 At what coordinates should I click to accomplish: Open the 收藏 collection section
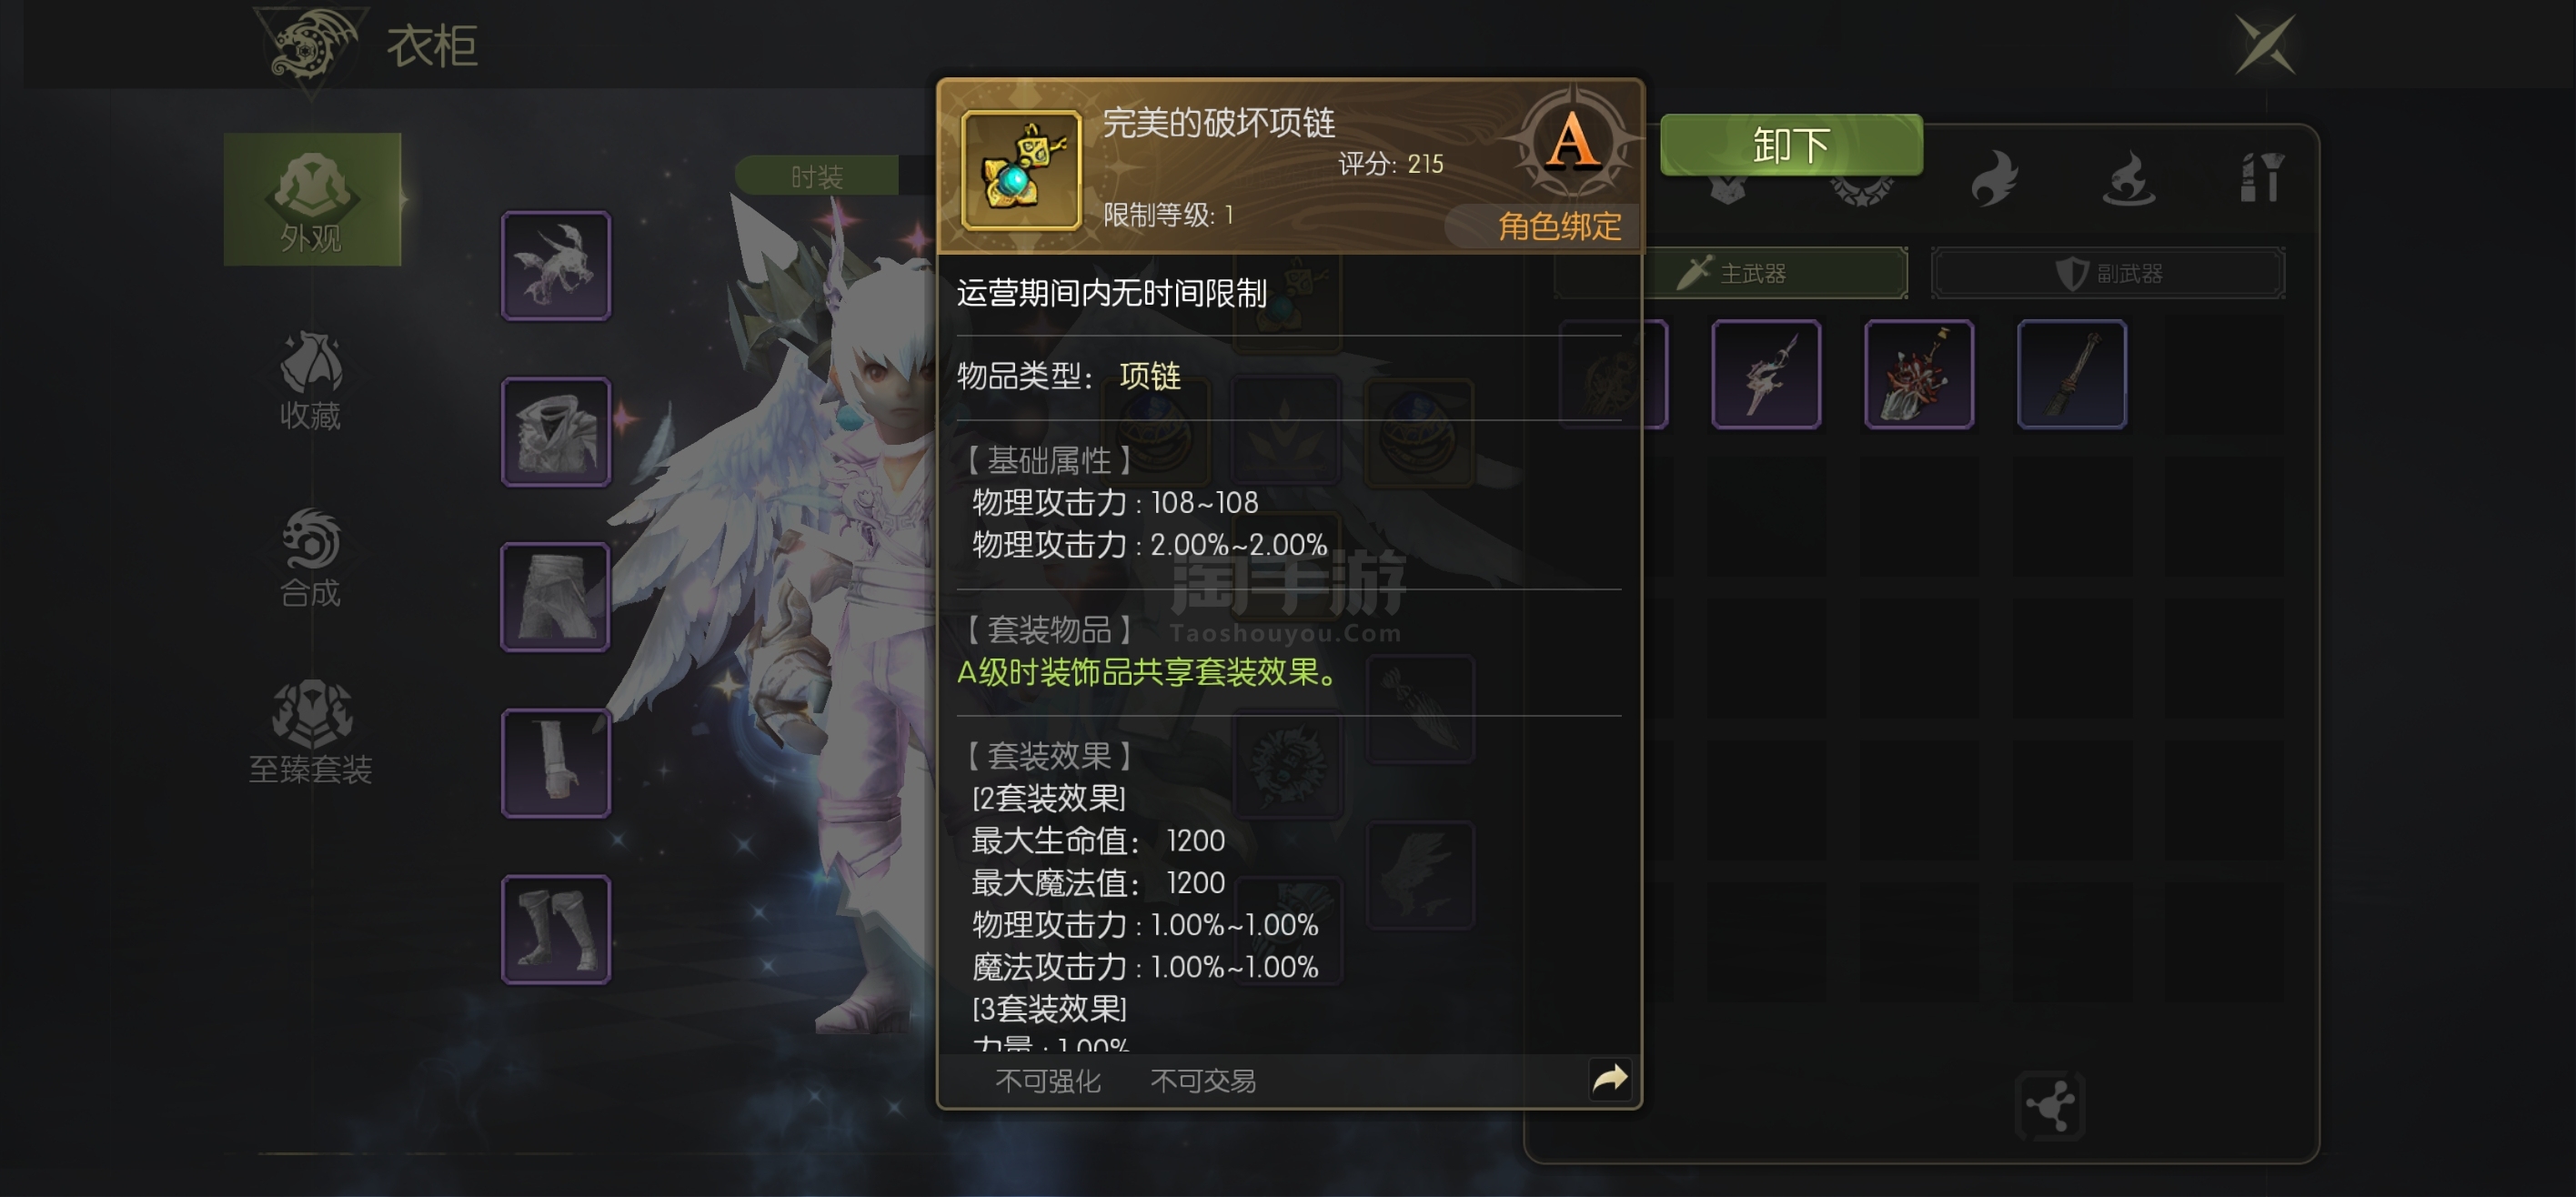(x=311, y=381)
